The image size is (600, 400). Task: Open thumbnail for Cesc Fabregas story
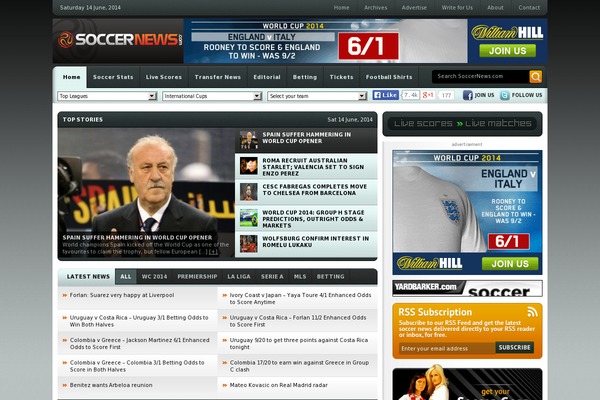[x=248, y=192]
